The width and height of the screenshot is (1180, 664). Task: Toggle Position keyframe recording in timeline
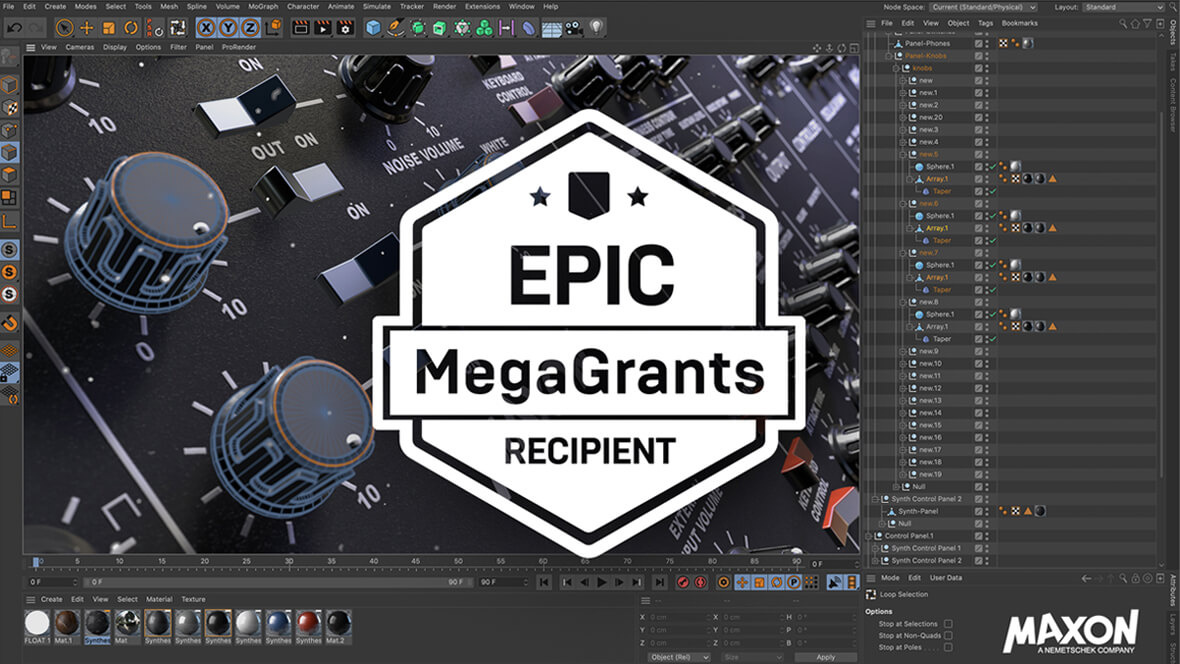tap(742, 582)
